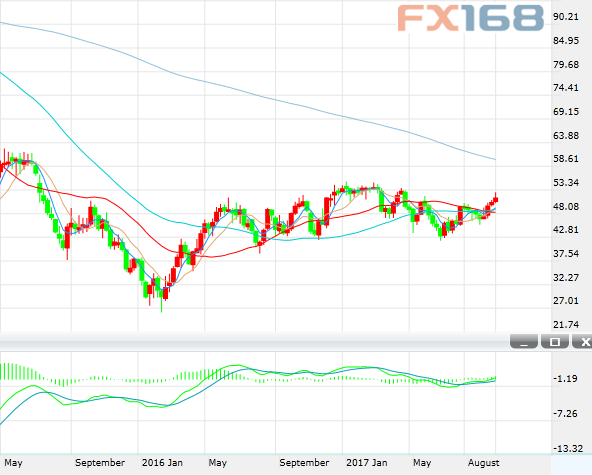This screenshot has height=475, width=592.
Task: Minimize the MACD indicator panel
Action: coord(524,341)
